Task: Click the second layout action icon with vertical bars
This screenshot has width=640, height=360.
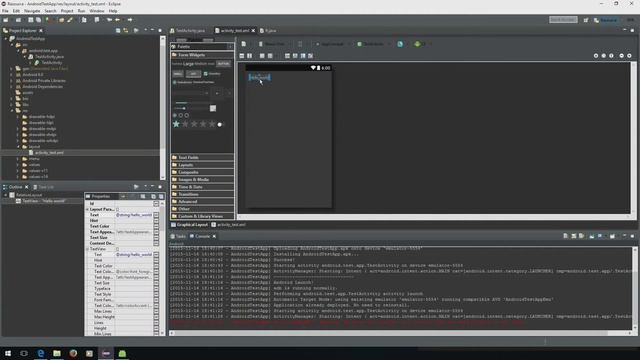Action: pyautogui.click(x=249, y=56)
